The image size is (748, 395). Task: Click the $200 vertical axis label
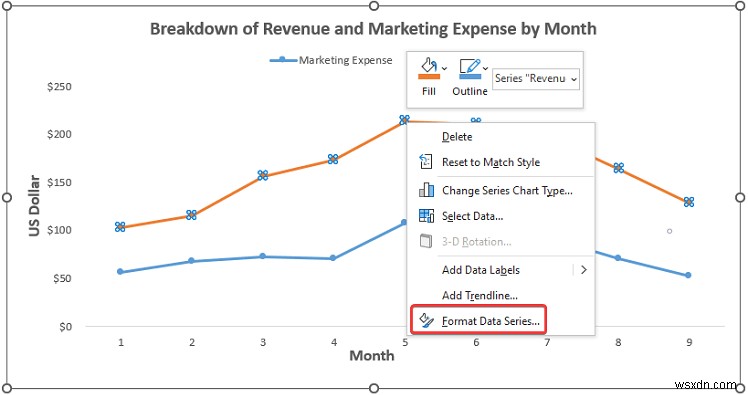point(59,135)
